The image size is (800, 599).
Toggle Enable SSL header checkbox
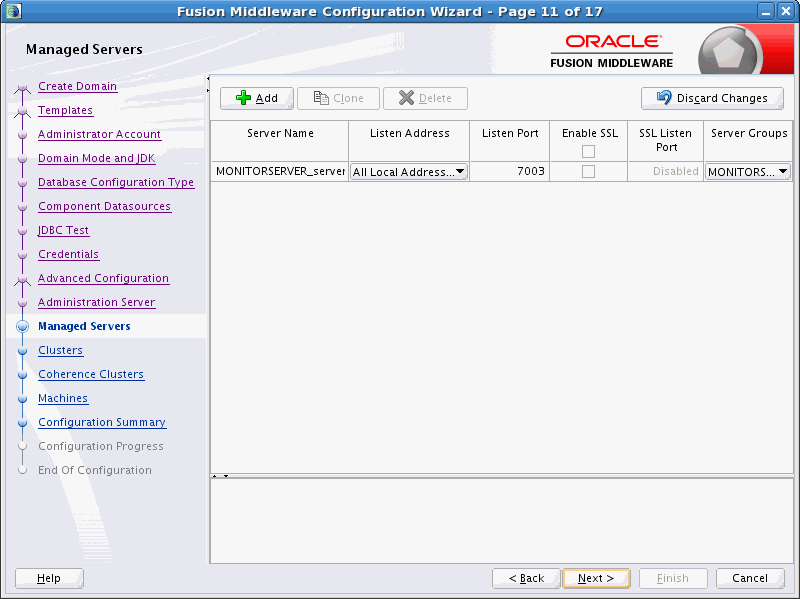[x=588, y=152]
